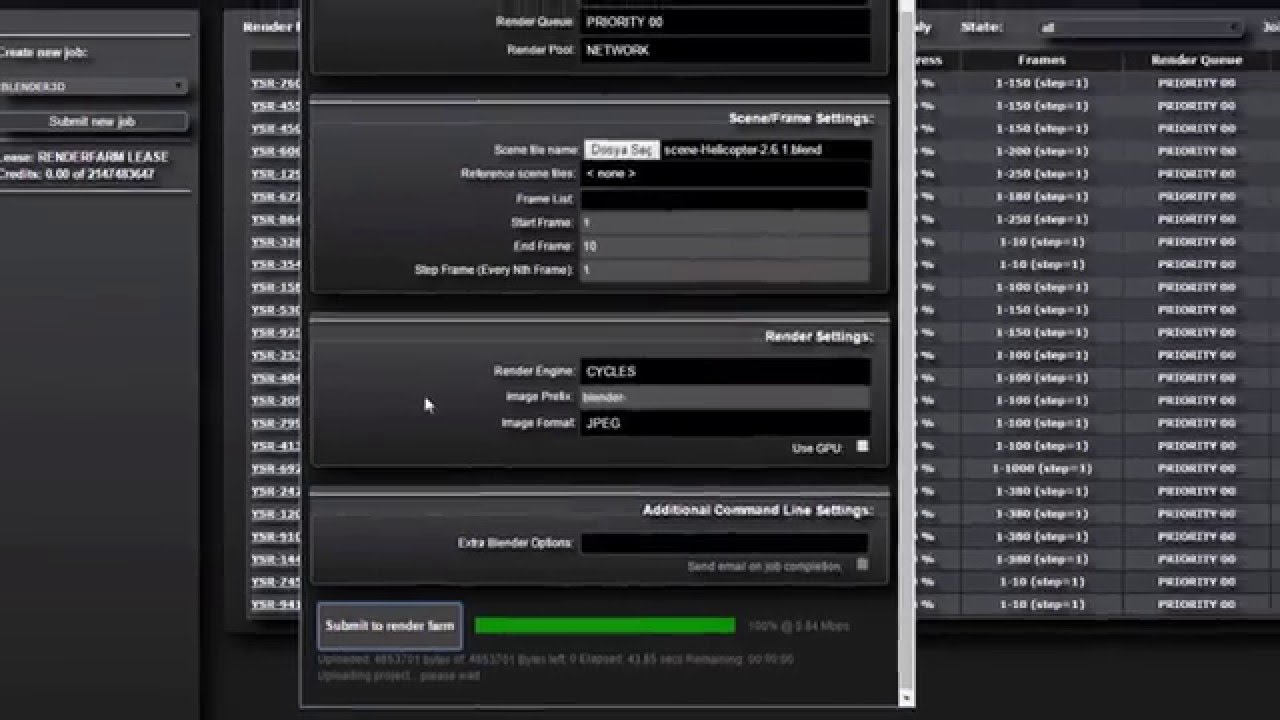
Task: Enable the Use GPU checkbox
Action: pos(862,447)
